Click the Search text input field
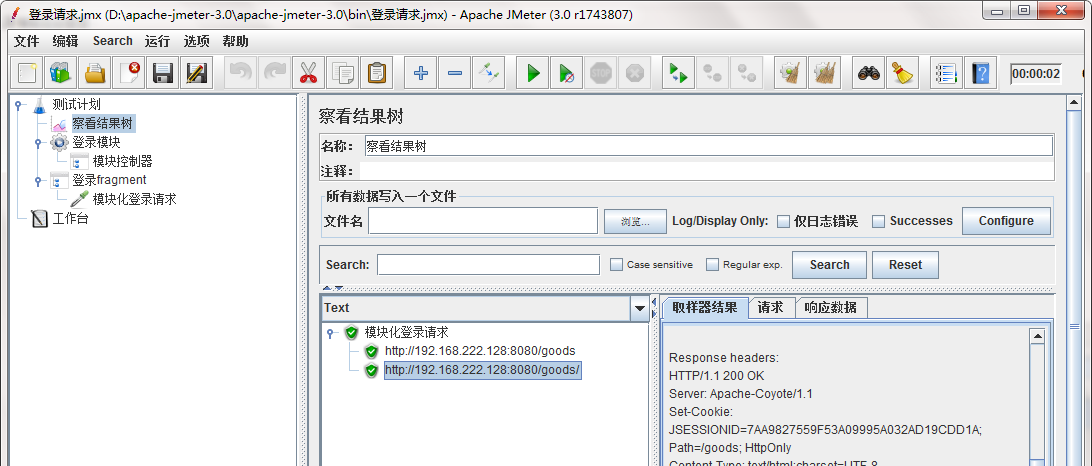The width and height of the screenshot is (1092, 466). click(x=488, y=265)
